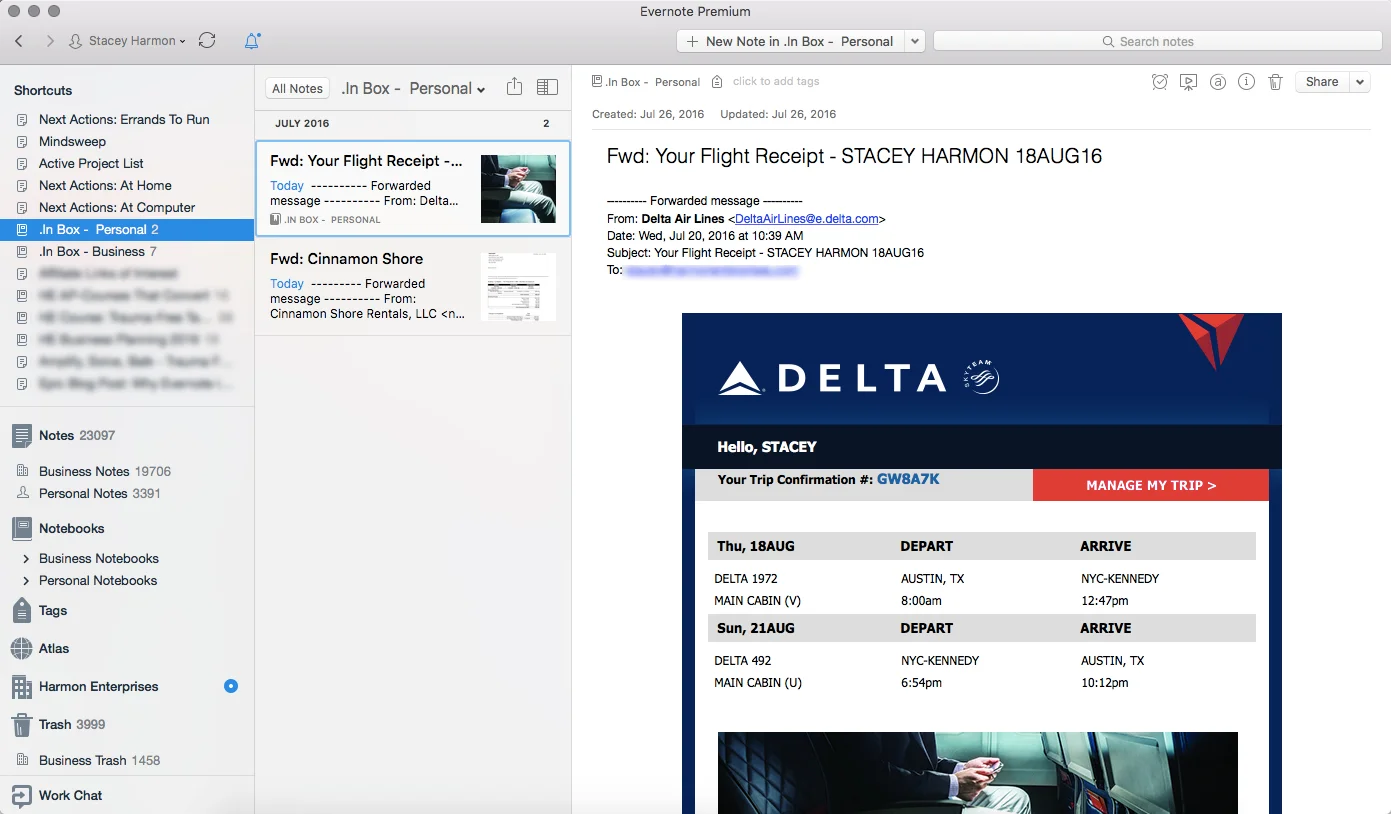
Task: Focus the Search notes field
Action: (1156, 41)
